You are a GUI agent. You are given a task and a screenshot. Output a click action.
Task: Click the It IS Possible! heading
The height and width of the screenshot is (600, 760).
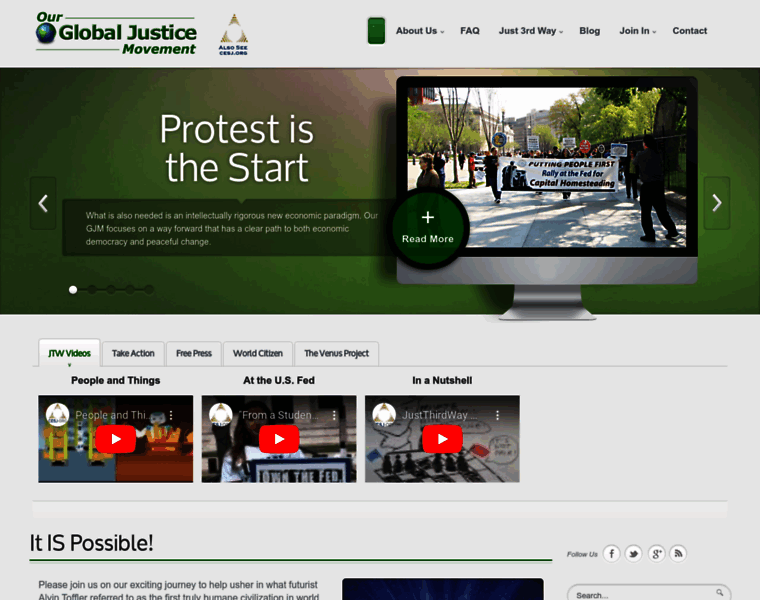91,543
